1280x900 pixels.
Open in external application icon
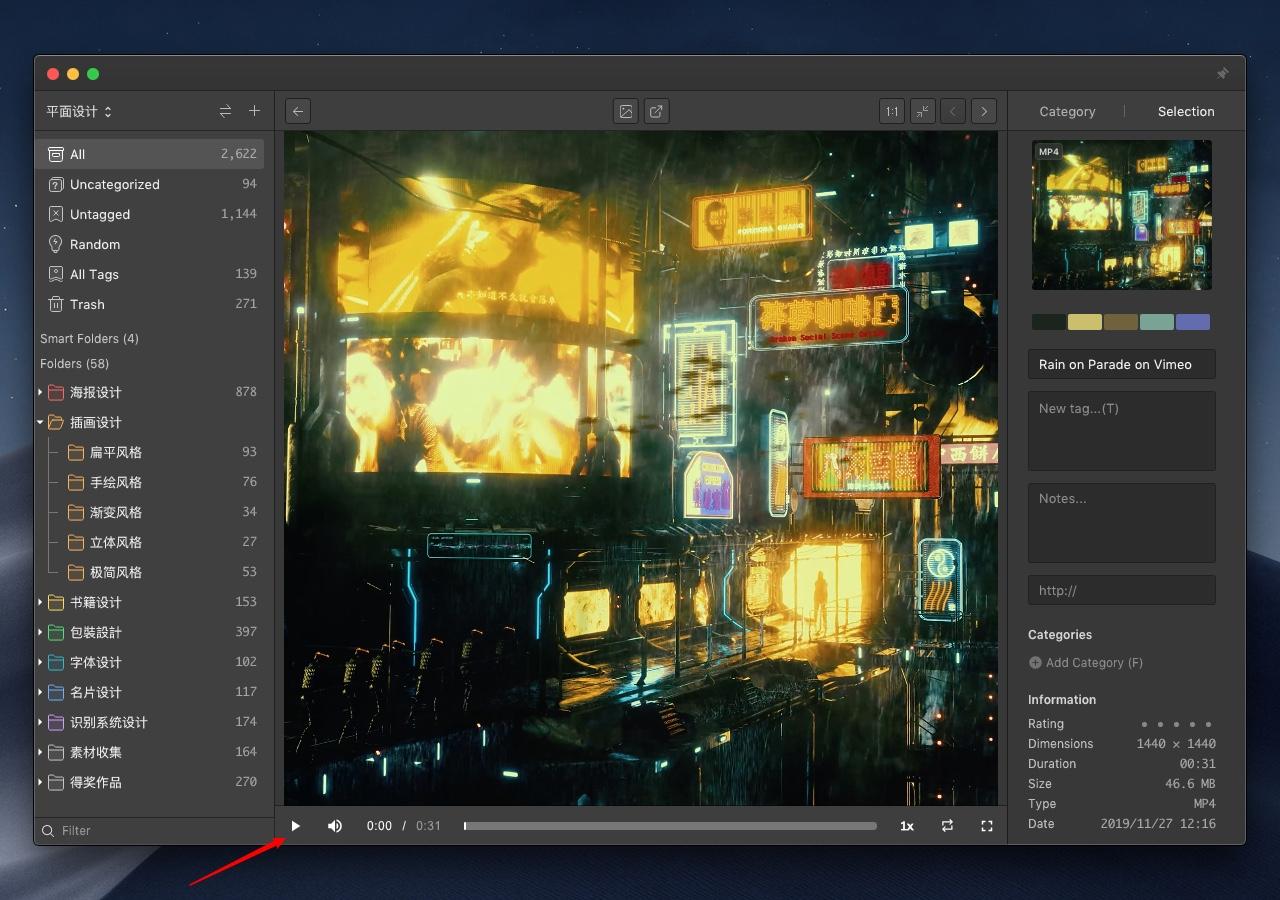656,112
